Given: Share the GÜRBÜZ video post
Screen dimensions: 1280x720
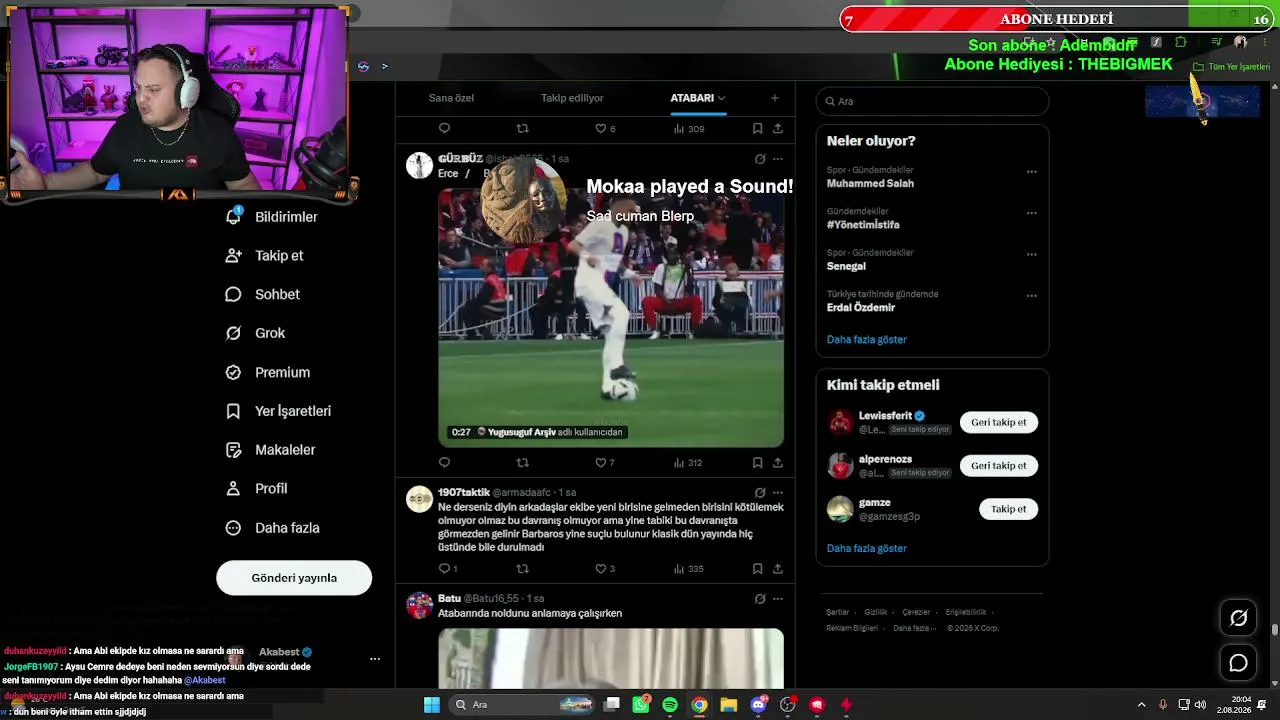Looking at the screenshot, I should point(777,462).
